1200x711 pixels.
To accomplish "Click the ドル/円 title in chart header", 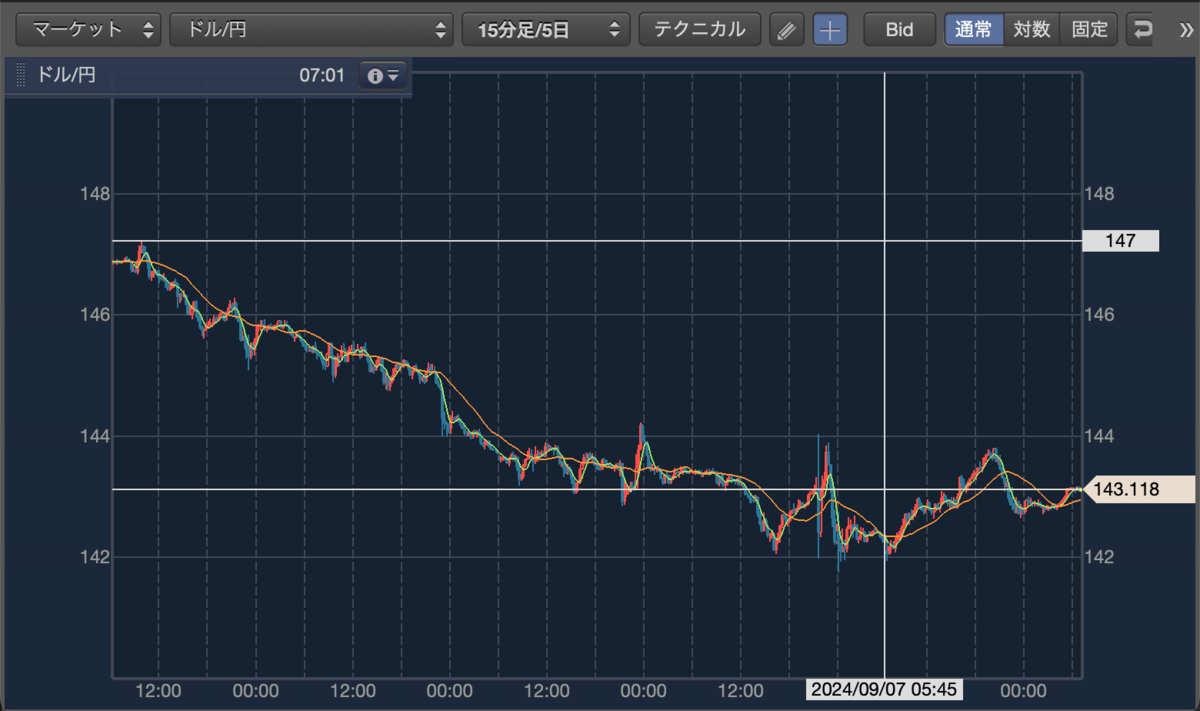I will [x=67, y=76].
